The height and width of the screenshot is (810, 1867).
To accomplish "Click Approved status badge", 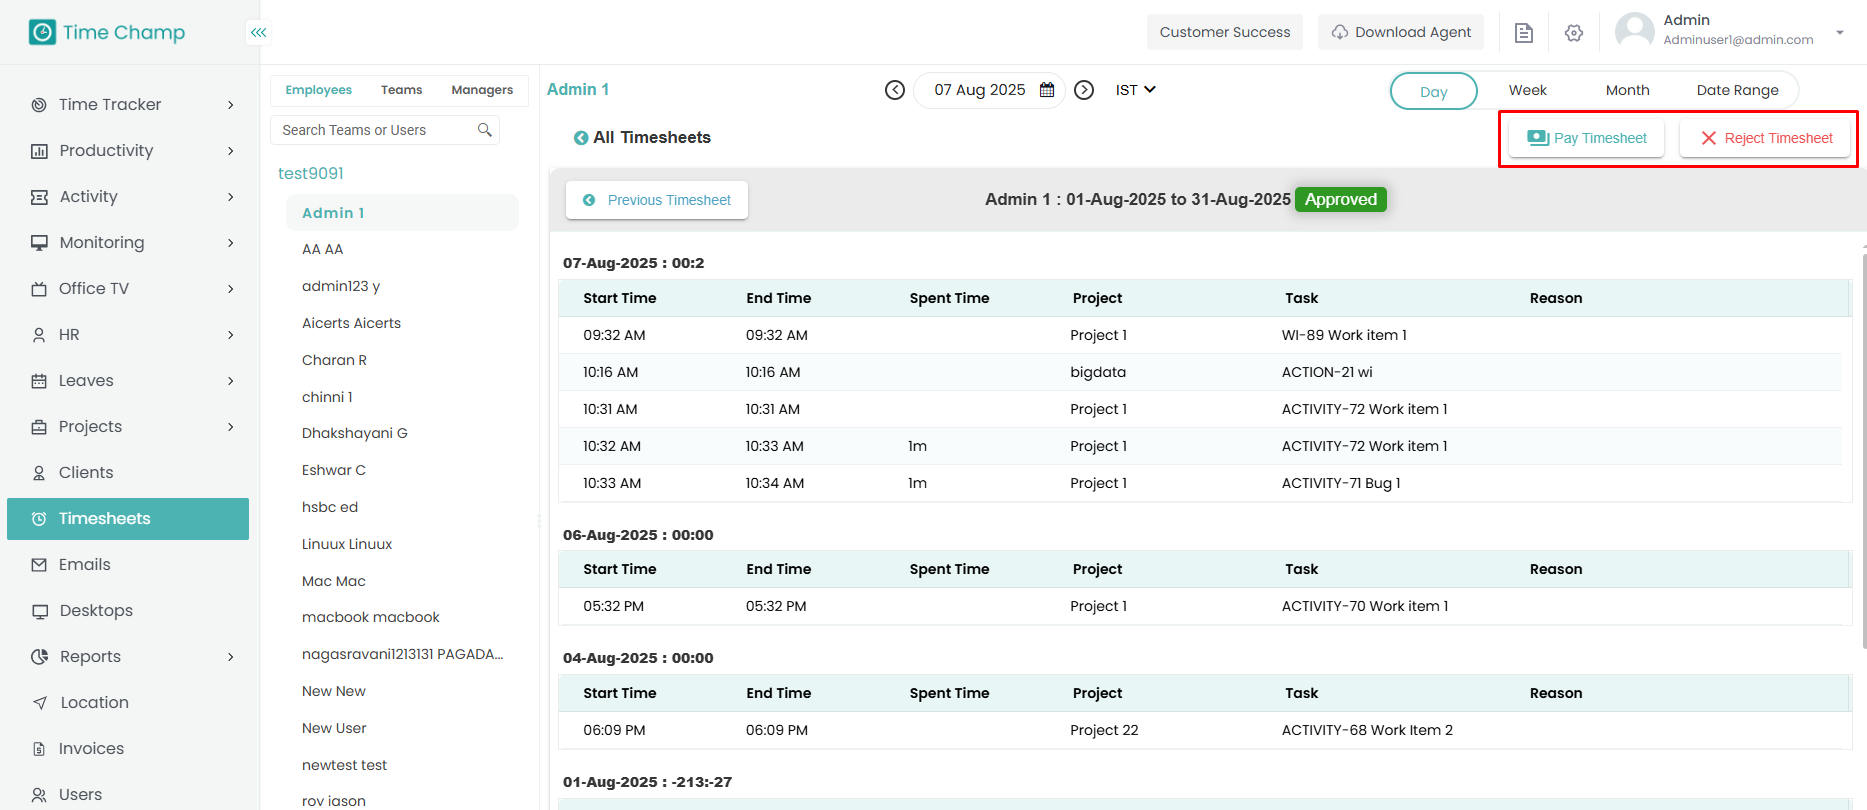I will coord(1341,200).
